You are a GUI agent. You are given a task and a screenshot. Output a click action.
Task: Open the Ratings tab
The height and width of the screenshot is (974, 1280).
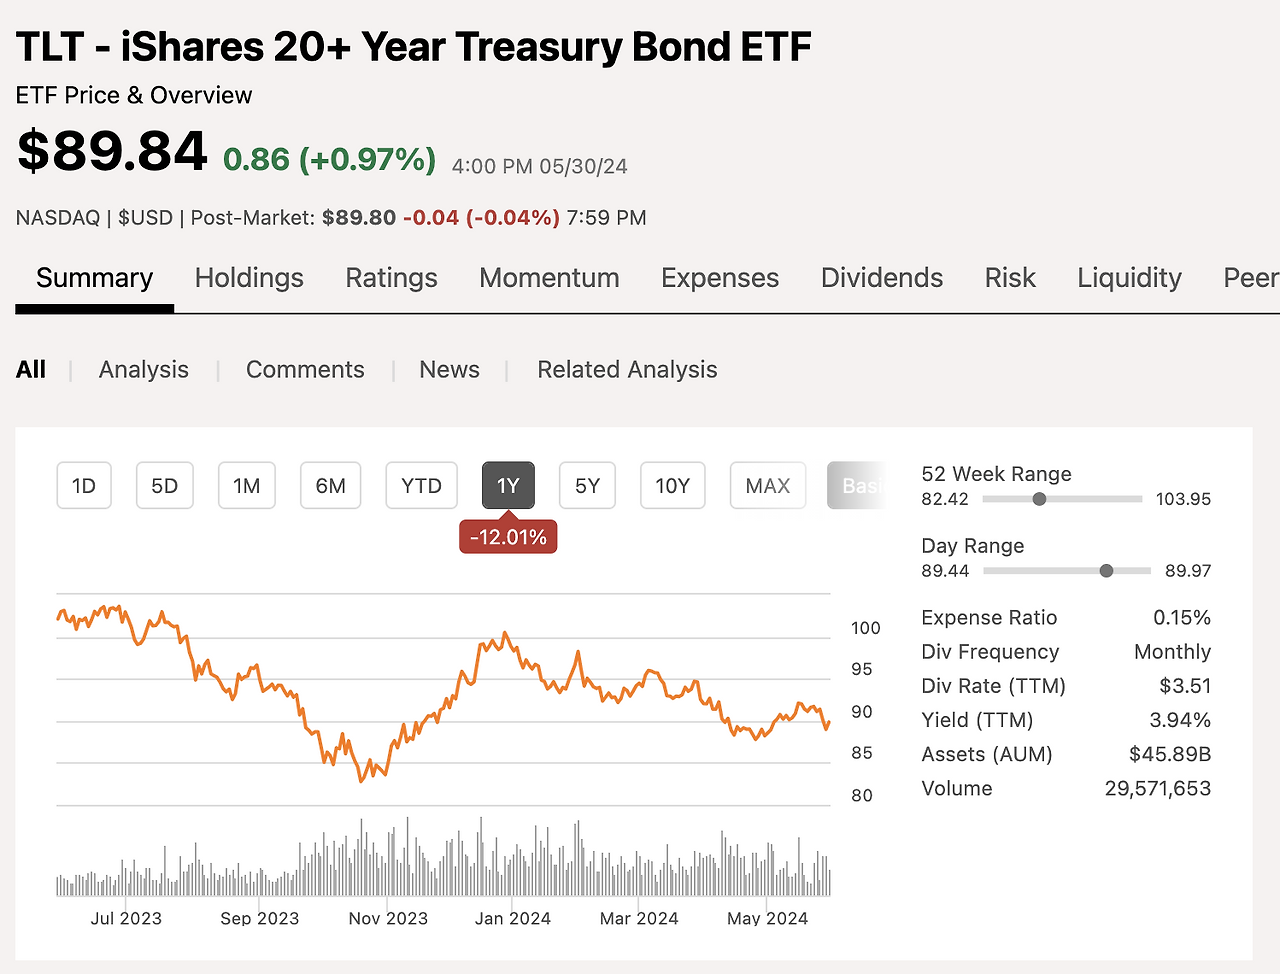(391, 278)
